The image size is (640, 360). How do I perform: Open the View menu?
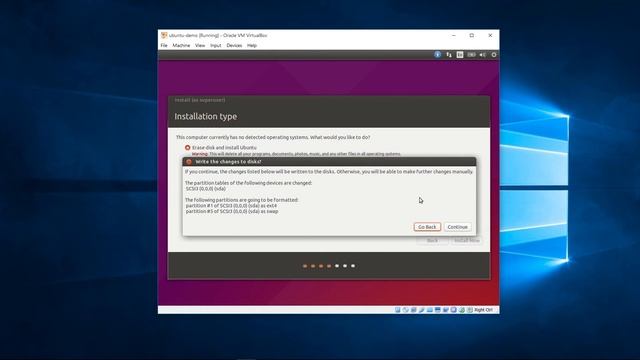pos(200,45)
